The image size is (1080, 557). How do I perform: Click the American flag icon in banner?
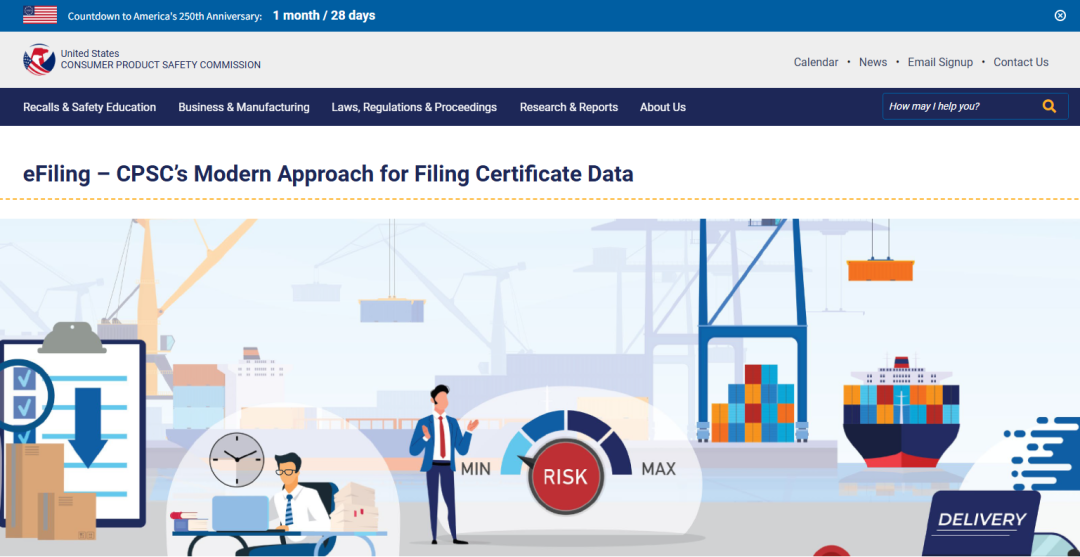(x=40, y=15)
